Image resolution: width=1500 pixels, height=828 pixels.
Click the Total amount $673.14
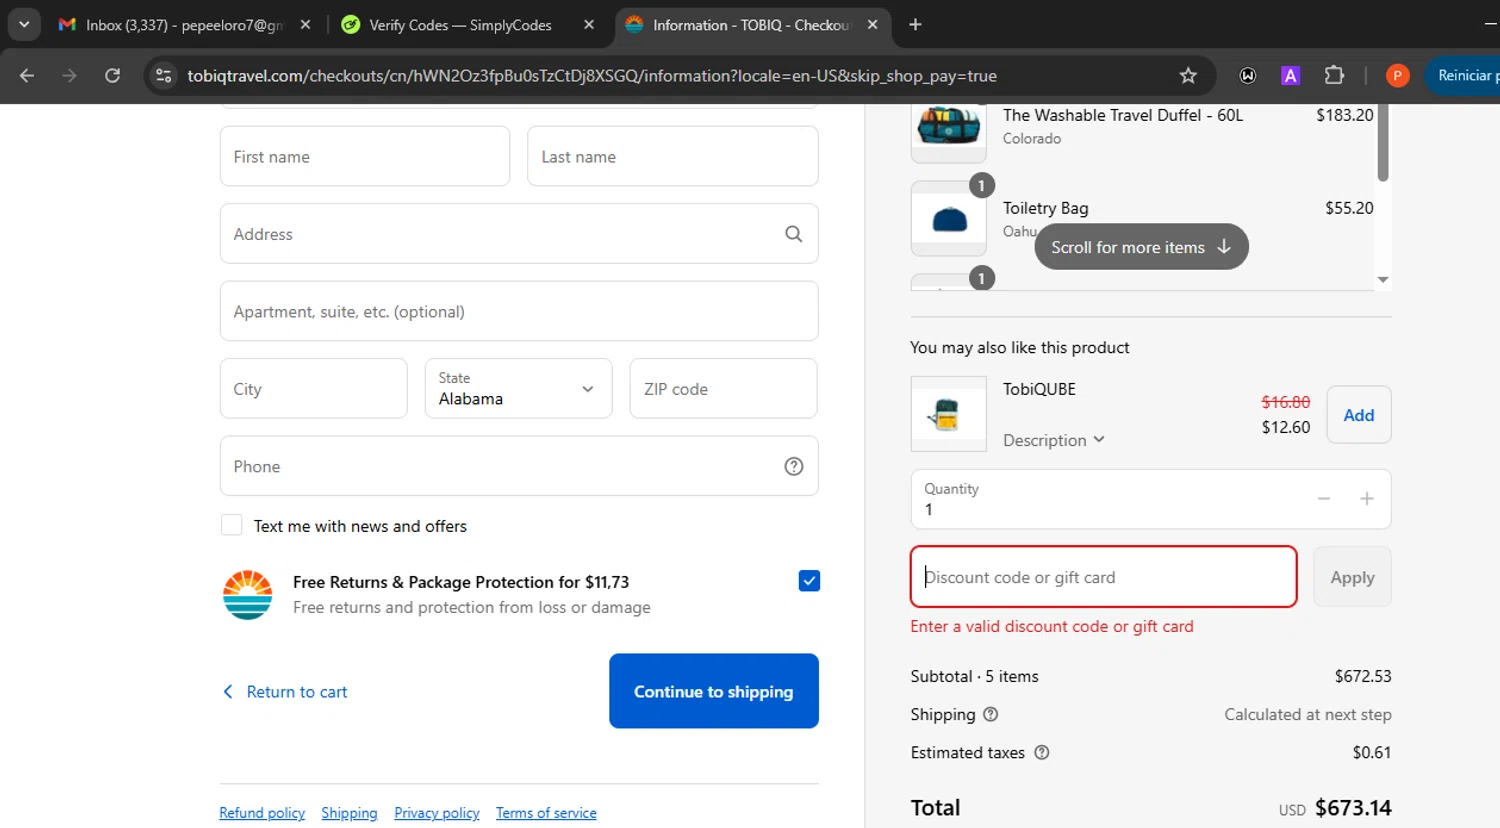point(1353,808)
